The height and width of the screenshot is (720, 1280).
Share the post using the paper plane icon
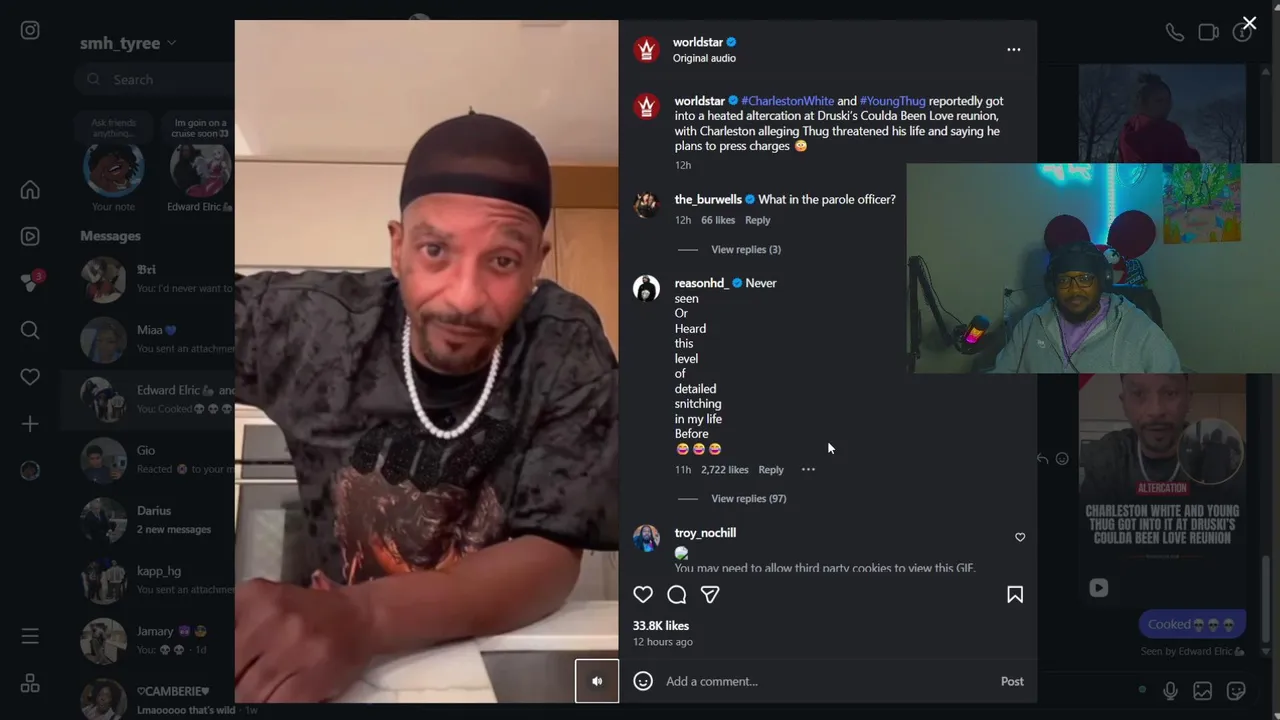[710, 595]
